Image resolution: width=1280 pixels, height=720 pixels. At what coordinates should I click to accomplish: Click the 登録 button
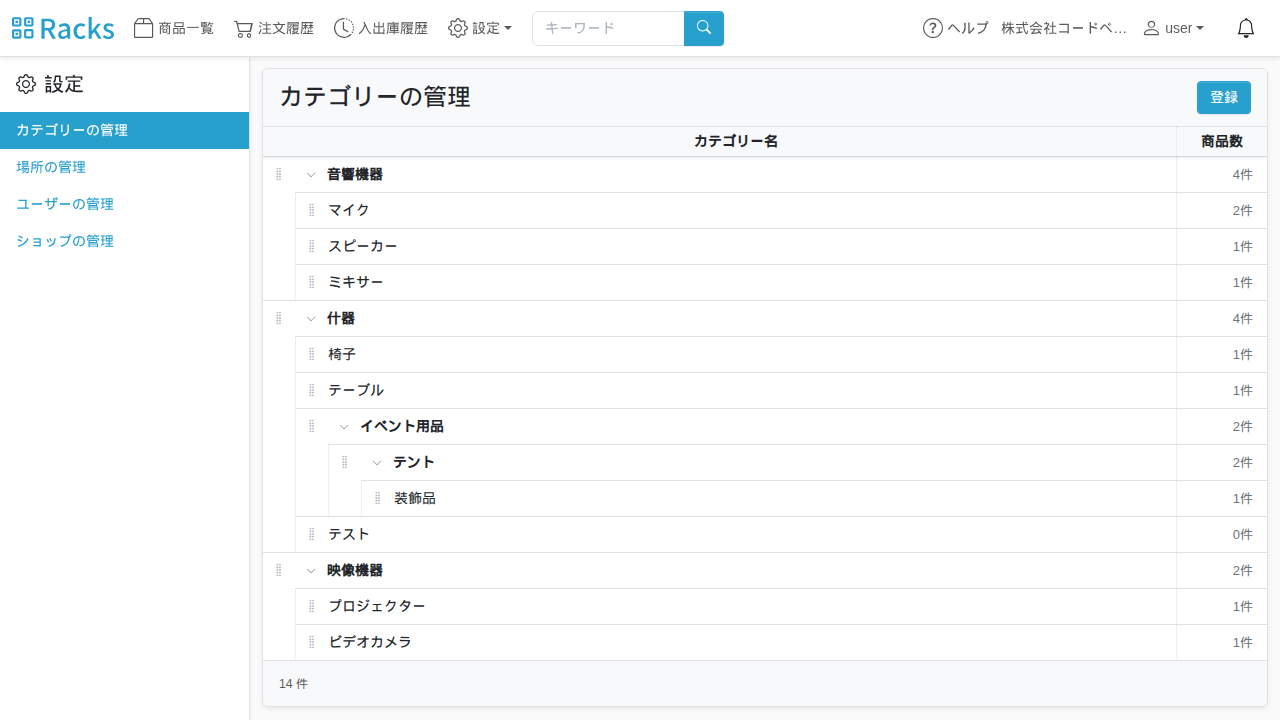pos(1224,97)
